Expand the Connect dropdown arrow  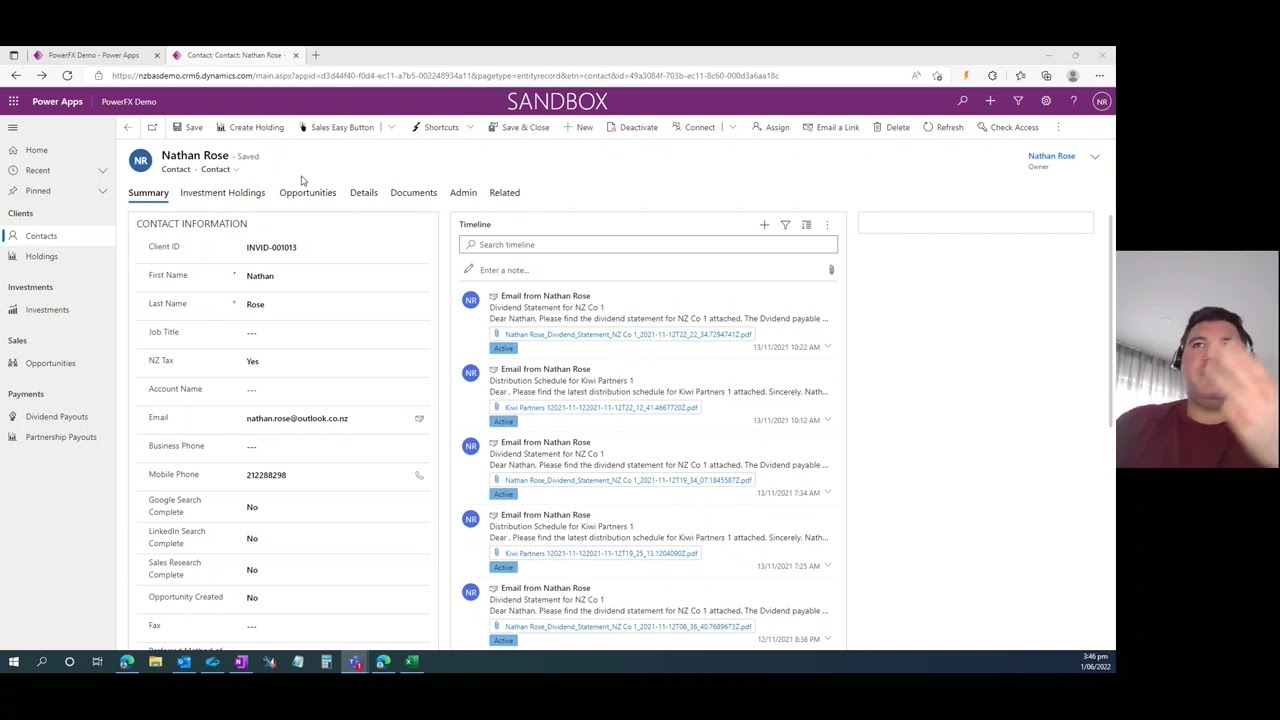pyautogui.click(x=732, y=127)
